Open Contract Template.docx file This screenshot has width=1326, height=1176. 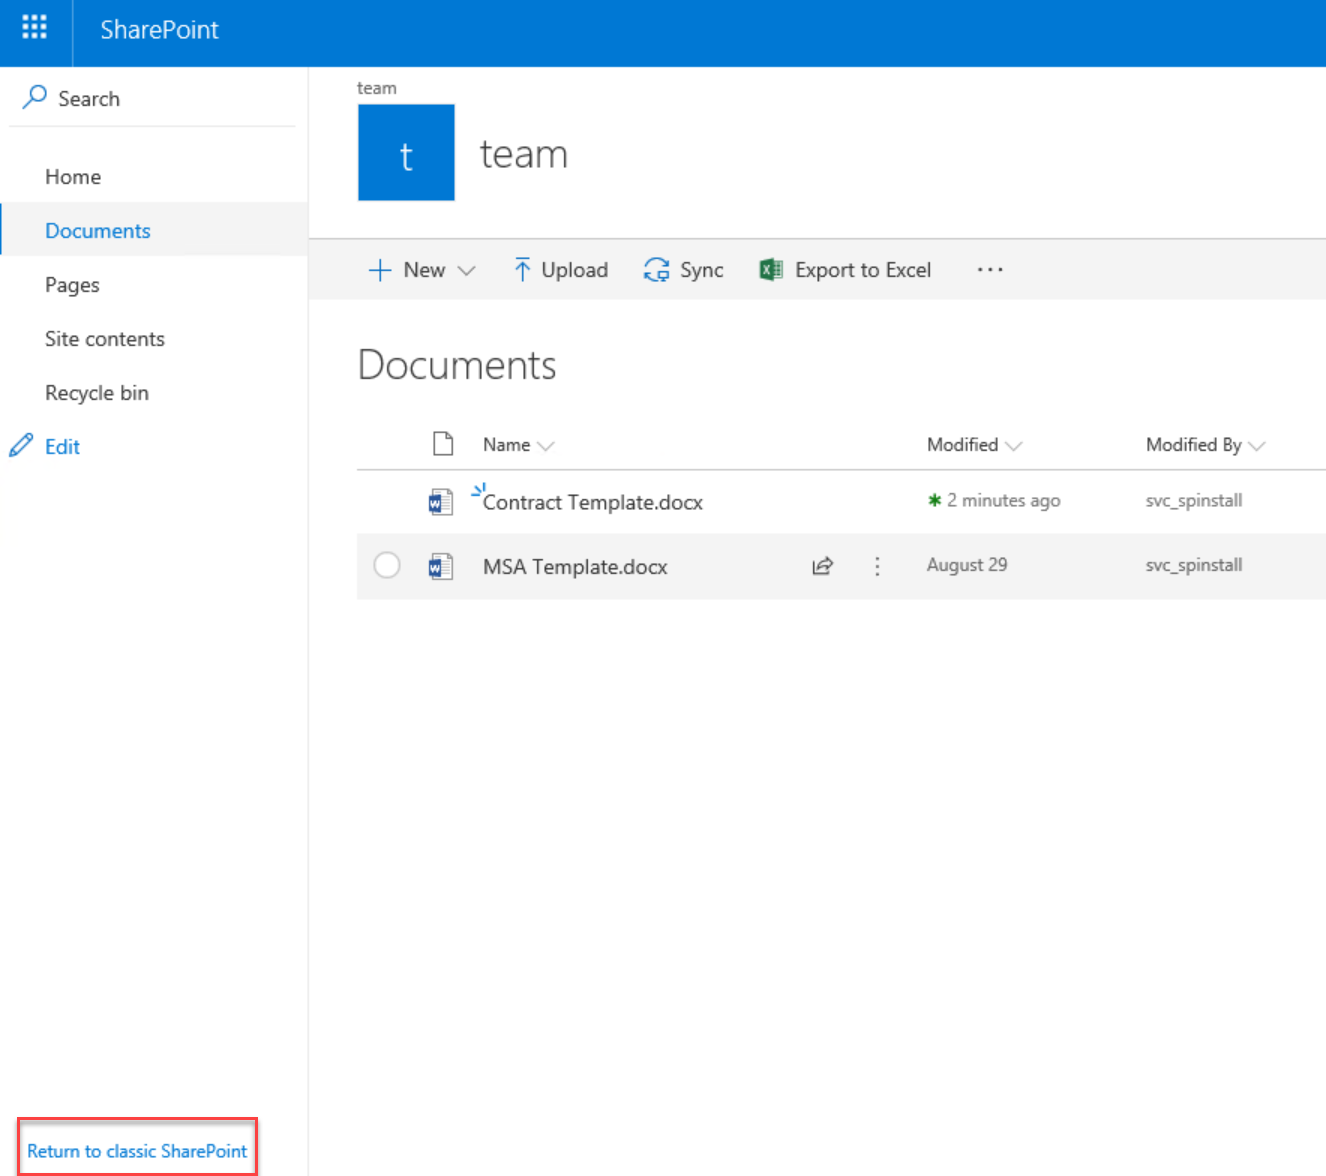(592, 502)
